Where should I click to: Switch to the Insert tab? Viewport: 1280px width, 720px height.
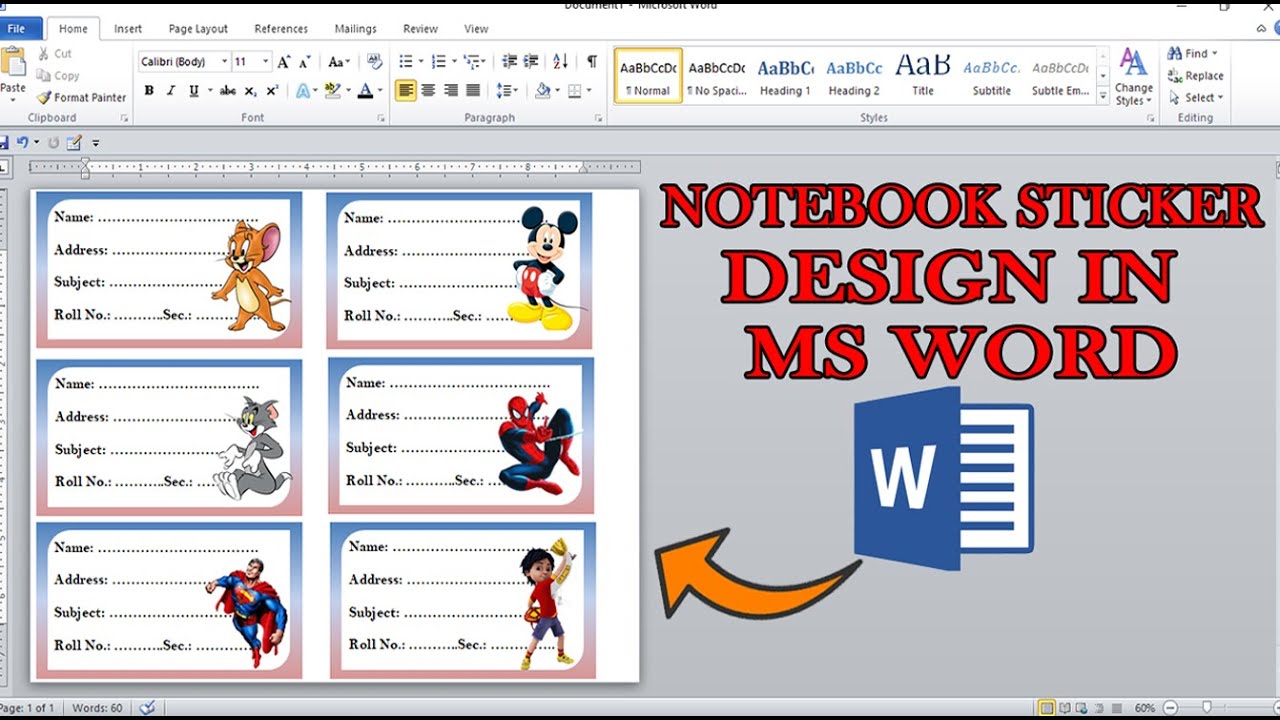[x=128, y=29]
